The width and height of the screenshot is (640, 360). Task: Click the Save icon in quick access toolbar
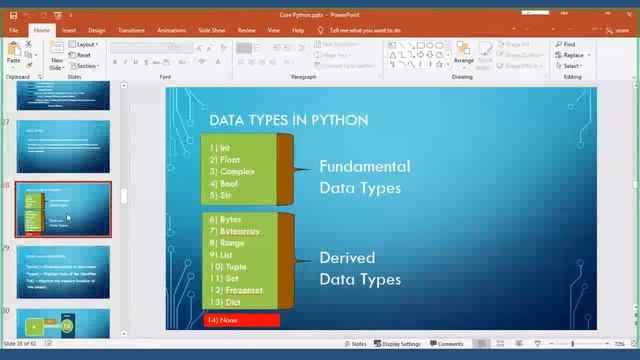(x=13, y=15)
